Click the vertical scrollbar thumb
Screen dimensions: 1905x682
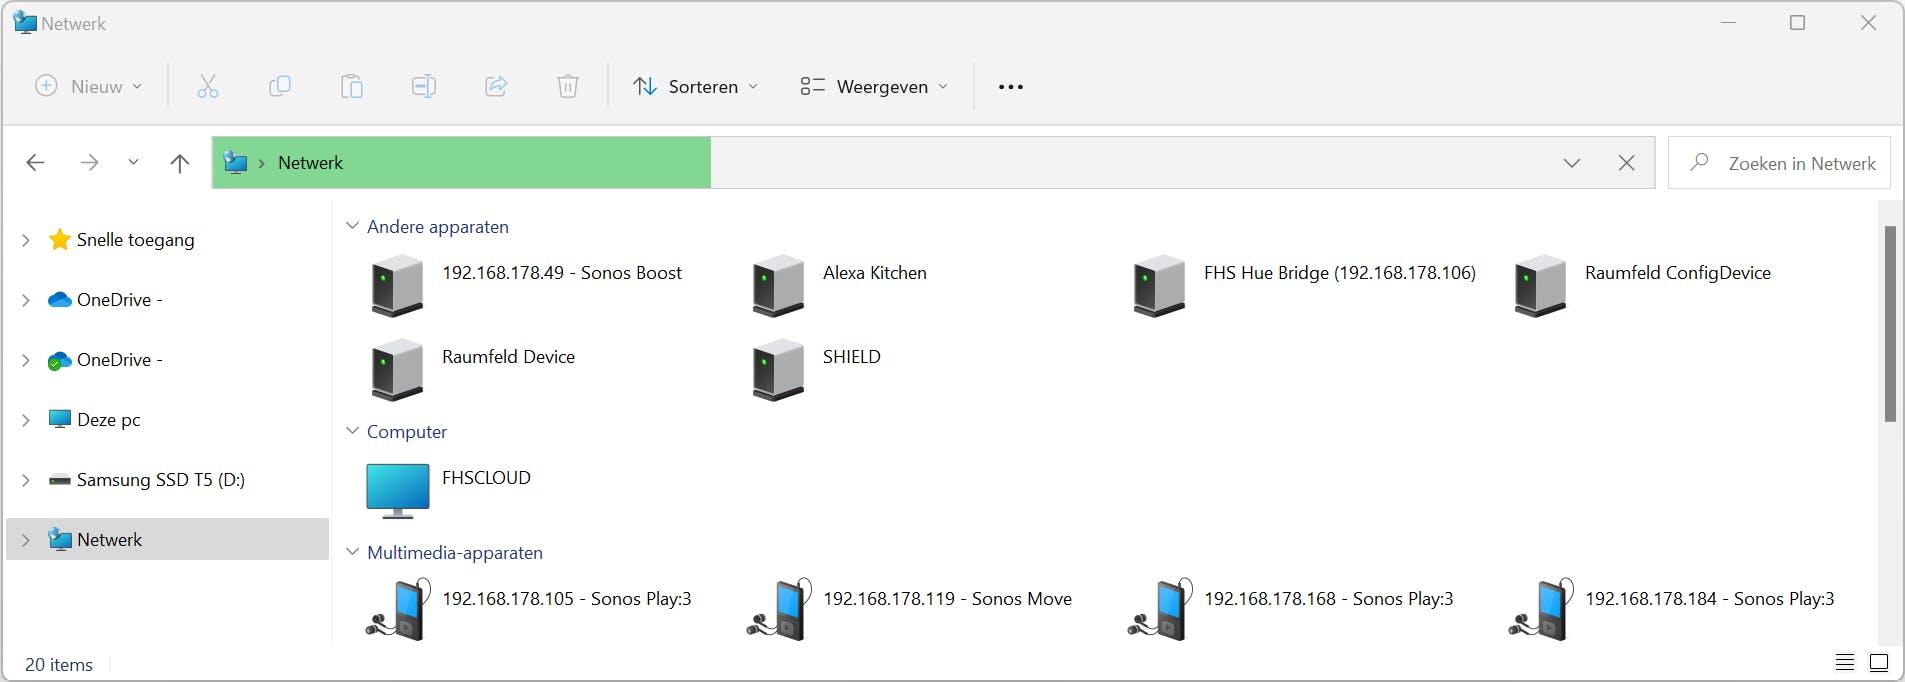click(1890, 323)
